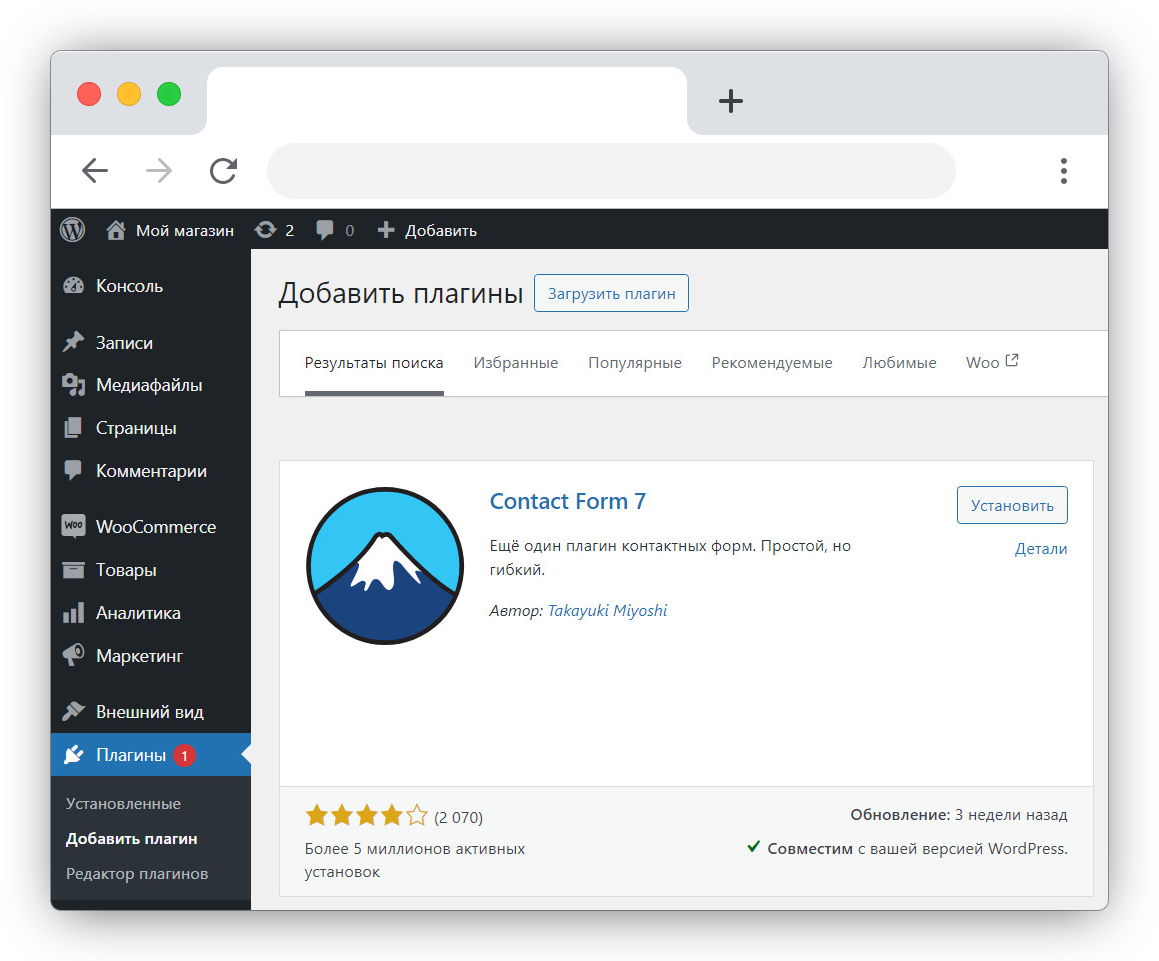The image size is (1159, 961).
Task: Open the comments bubble icon in admin bar
Action: [324, 230]
